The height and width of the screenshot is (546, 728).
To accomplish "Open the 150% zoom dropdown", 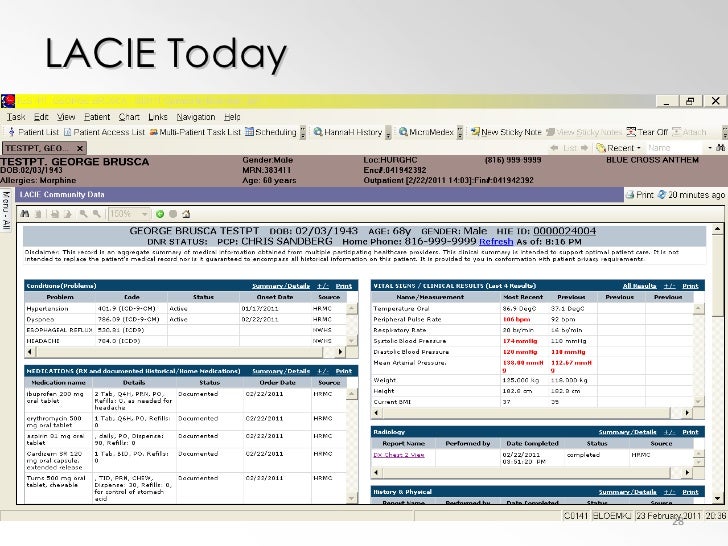I will coord(144,214).
